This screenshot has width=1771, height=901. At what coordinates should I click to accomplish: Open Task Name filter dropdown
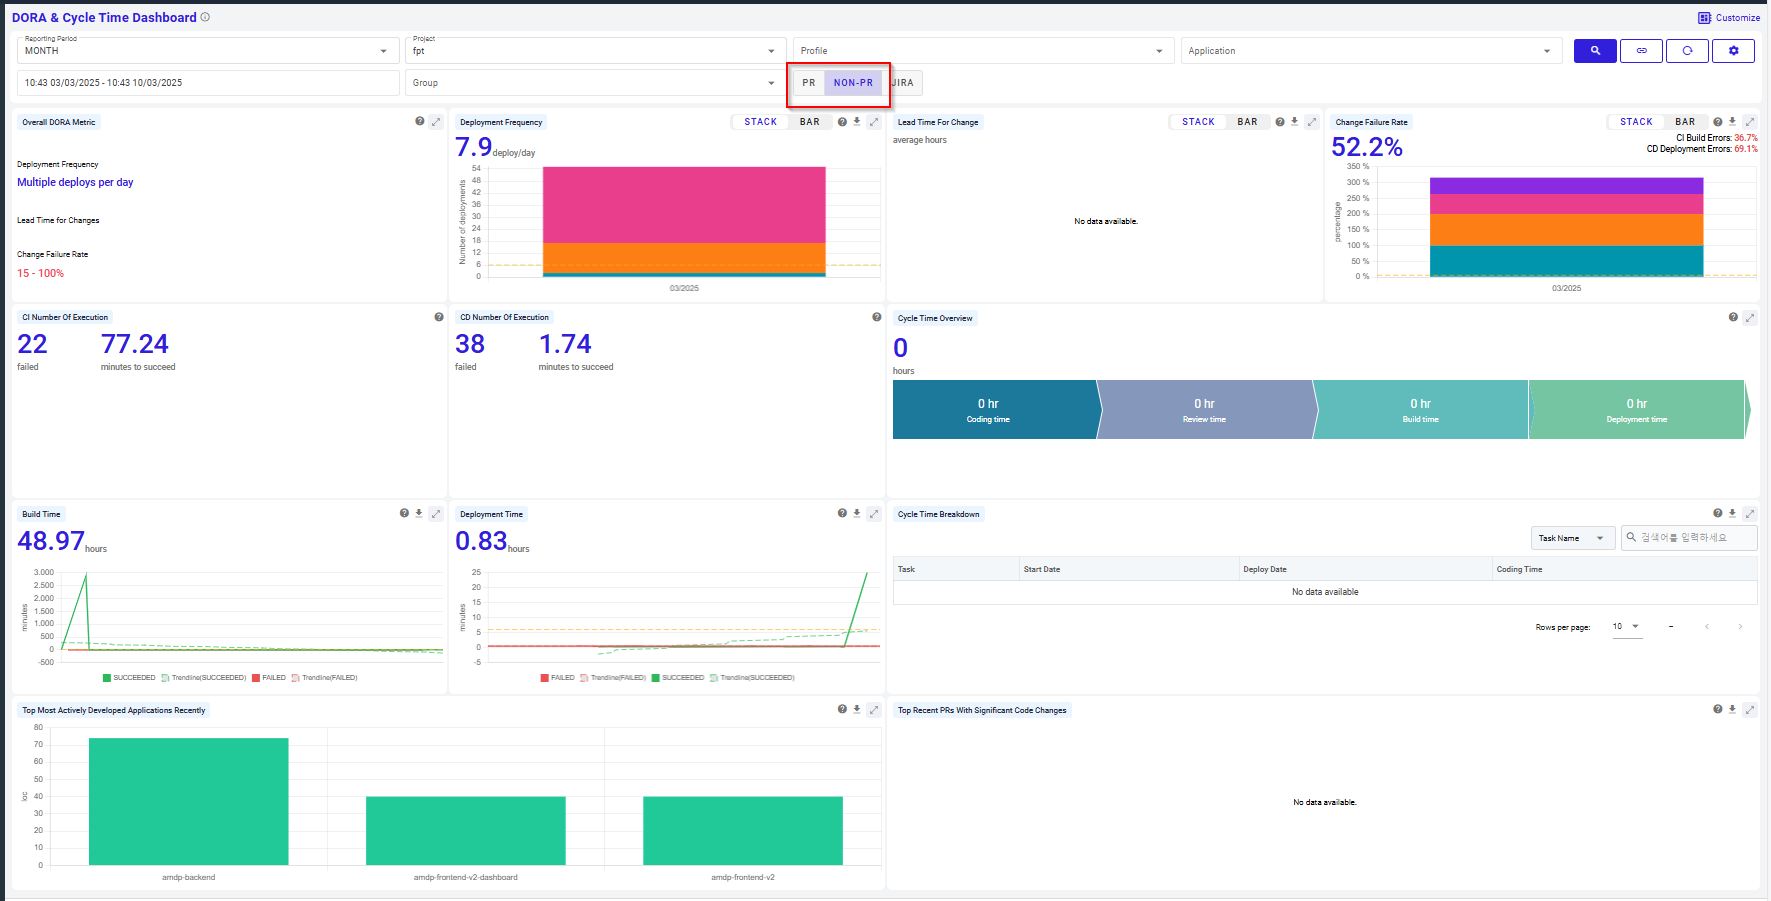click(1573, 538)
